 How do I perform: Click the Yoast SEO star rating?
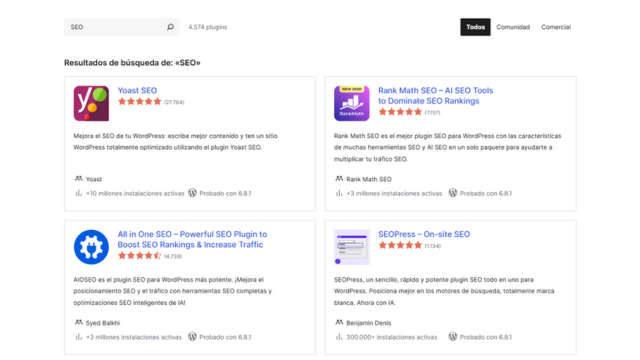point(140,102)
